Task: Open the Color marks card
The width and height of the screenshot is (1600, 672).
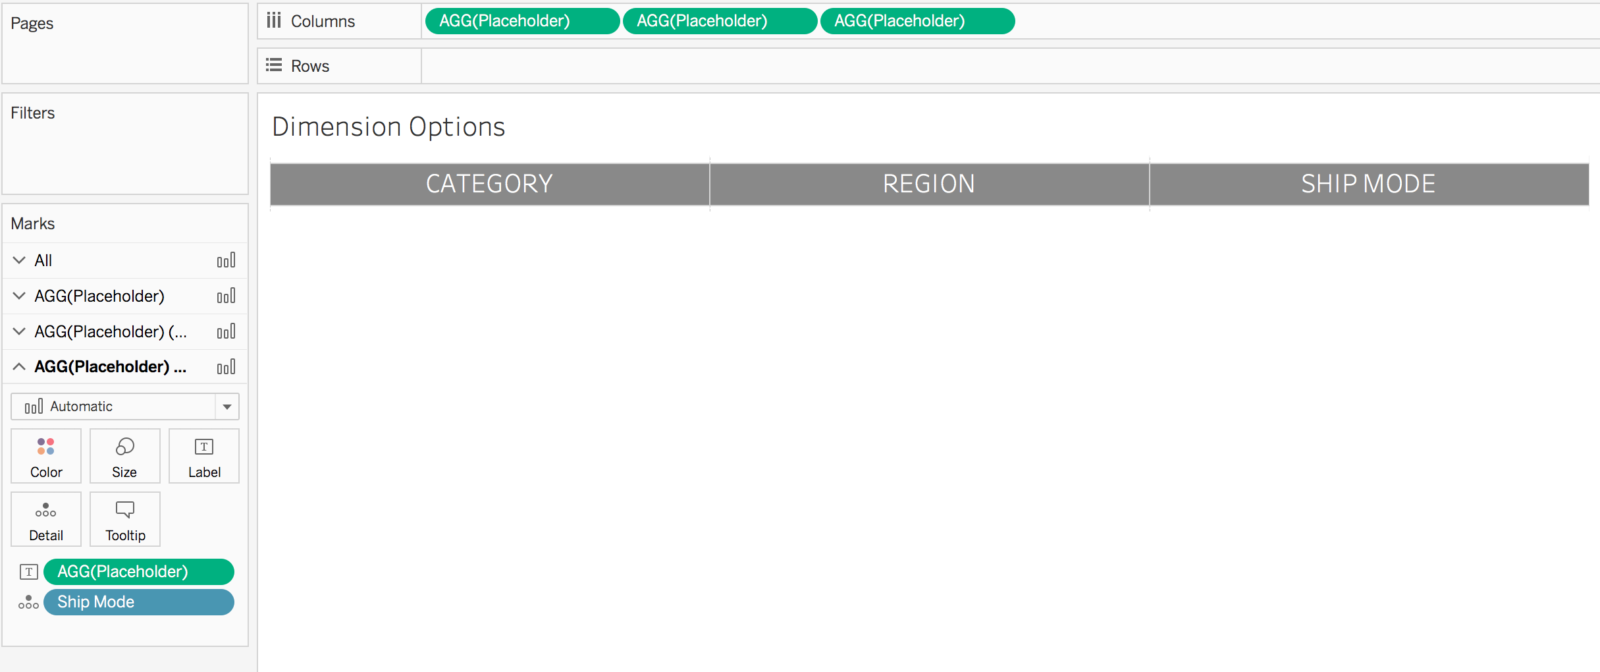Action: (x=46, y=456)
